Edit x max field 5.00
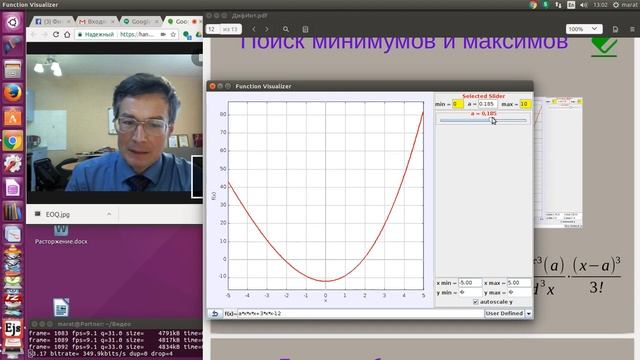This screenshot has height=360, width=640. (519, 282)
